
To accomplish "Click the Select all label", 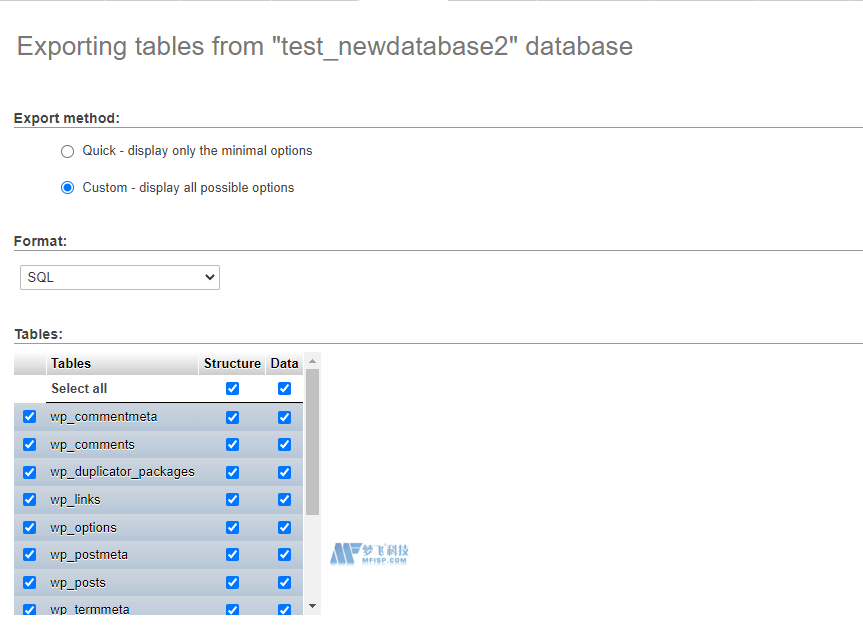I will point(79,389).
